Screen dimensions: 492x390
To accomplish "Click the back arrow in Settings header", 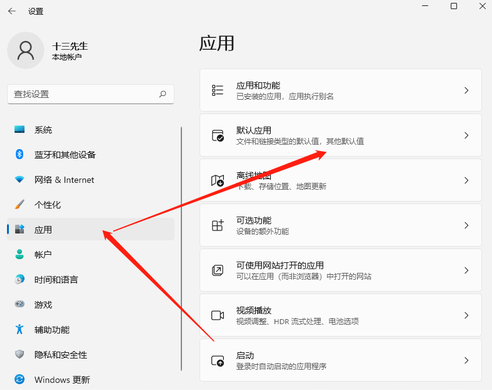I will click(x=12, y=11).
